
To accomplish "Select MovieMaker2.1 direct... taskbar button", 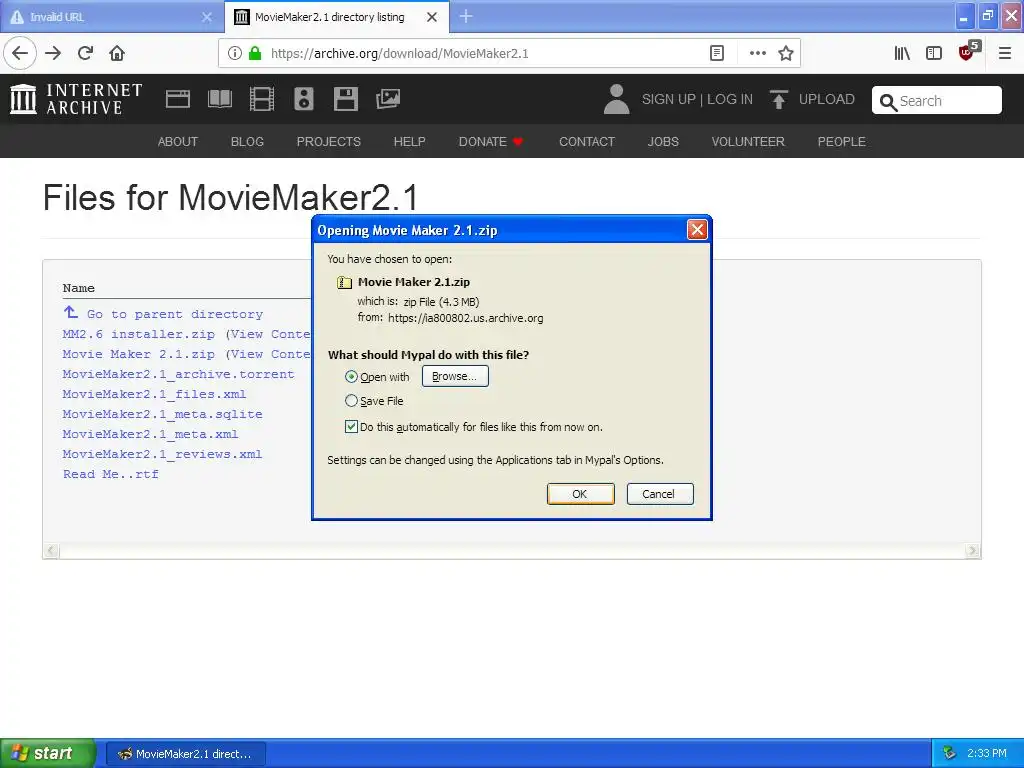I will tap(185, 754).
